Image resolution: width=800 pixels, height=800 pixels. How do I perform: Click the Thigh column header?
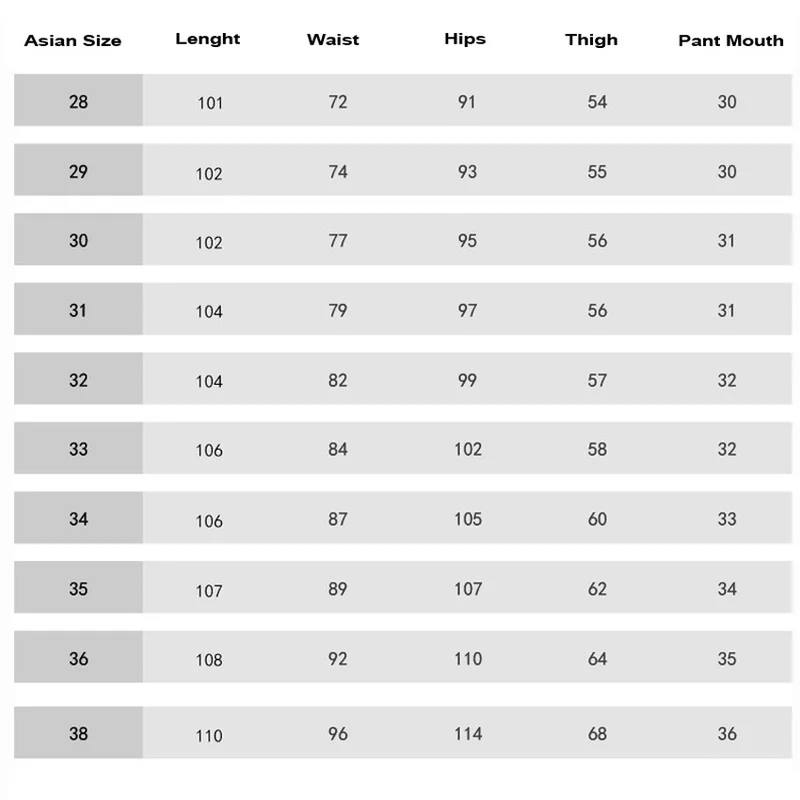[x=591, y=40]
